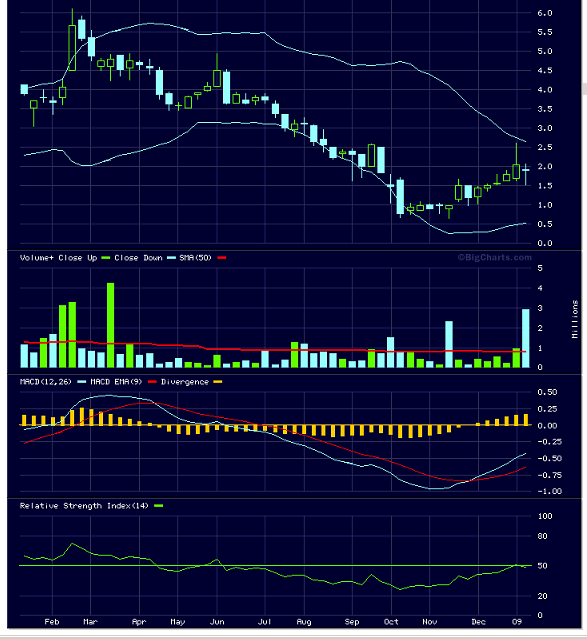Image resolution: width=587 pixels, height=639 pixels.
Task: Click the red MACD EMA(9) legend swatch
Action: (152, 382)
